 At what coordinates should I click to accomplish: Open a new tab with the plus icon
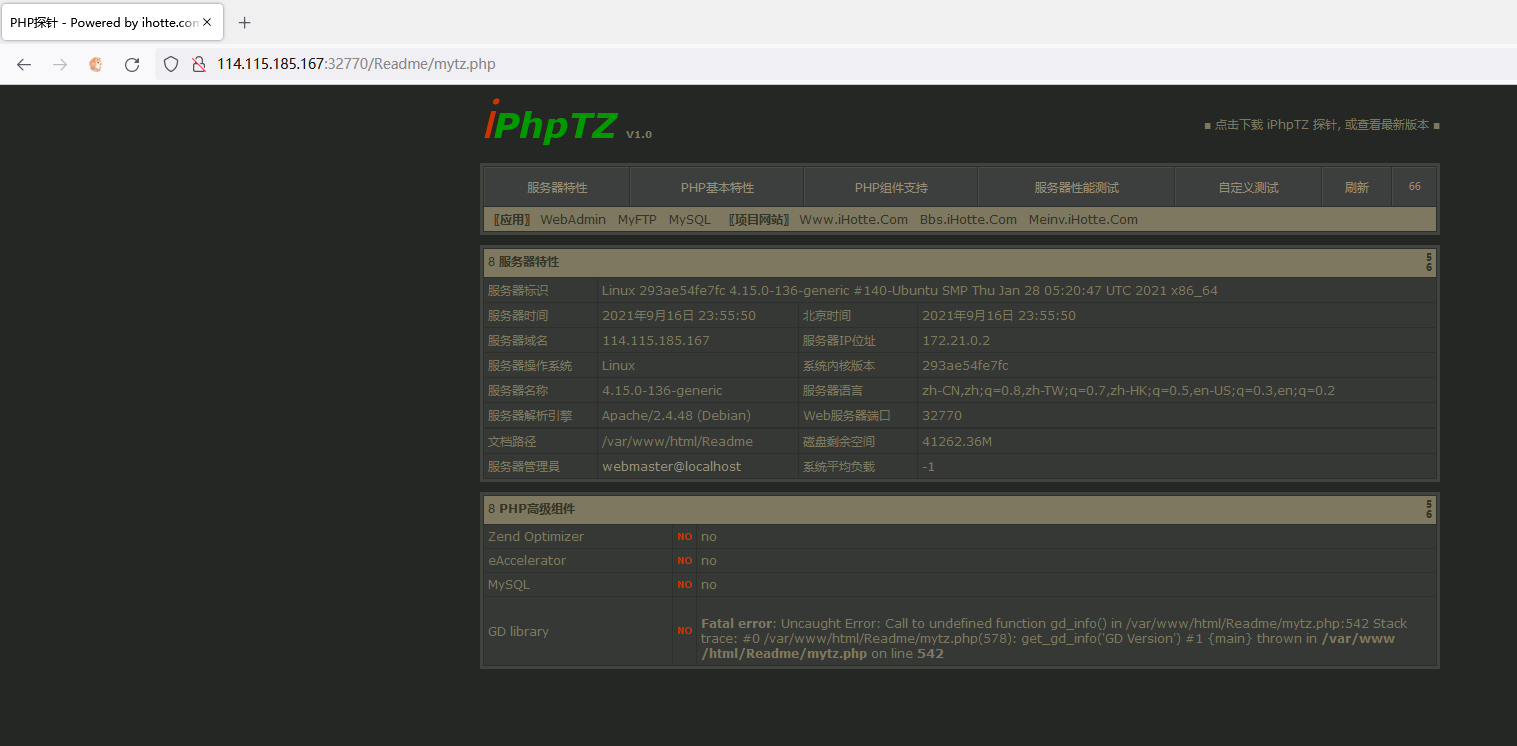(245, 22)
